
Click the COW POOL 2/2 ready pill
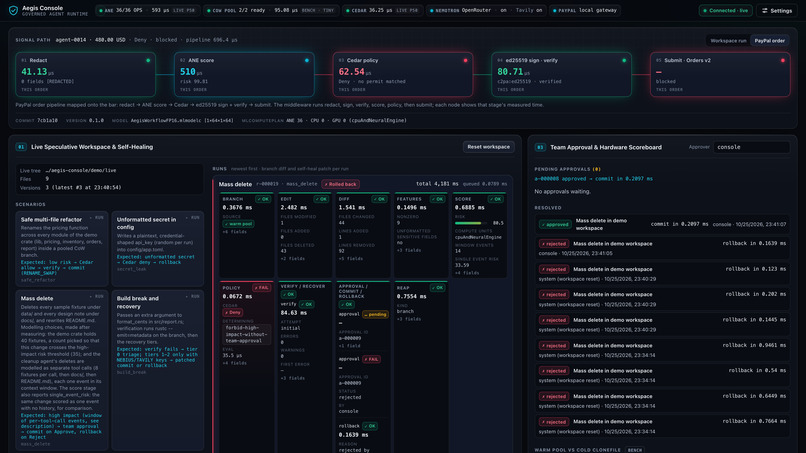271,10
